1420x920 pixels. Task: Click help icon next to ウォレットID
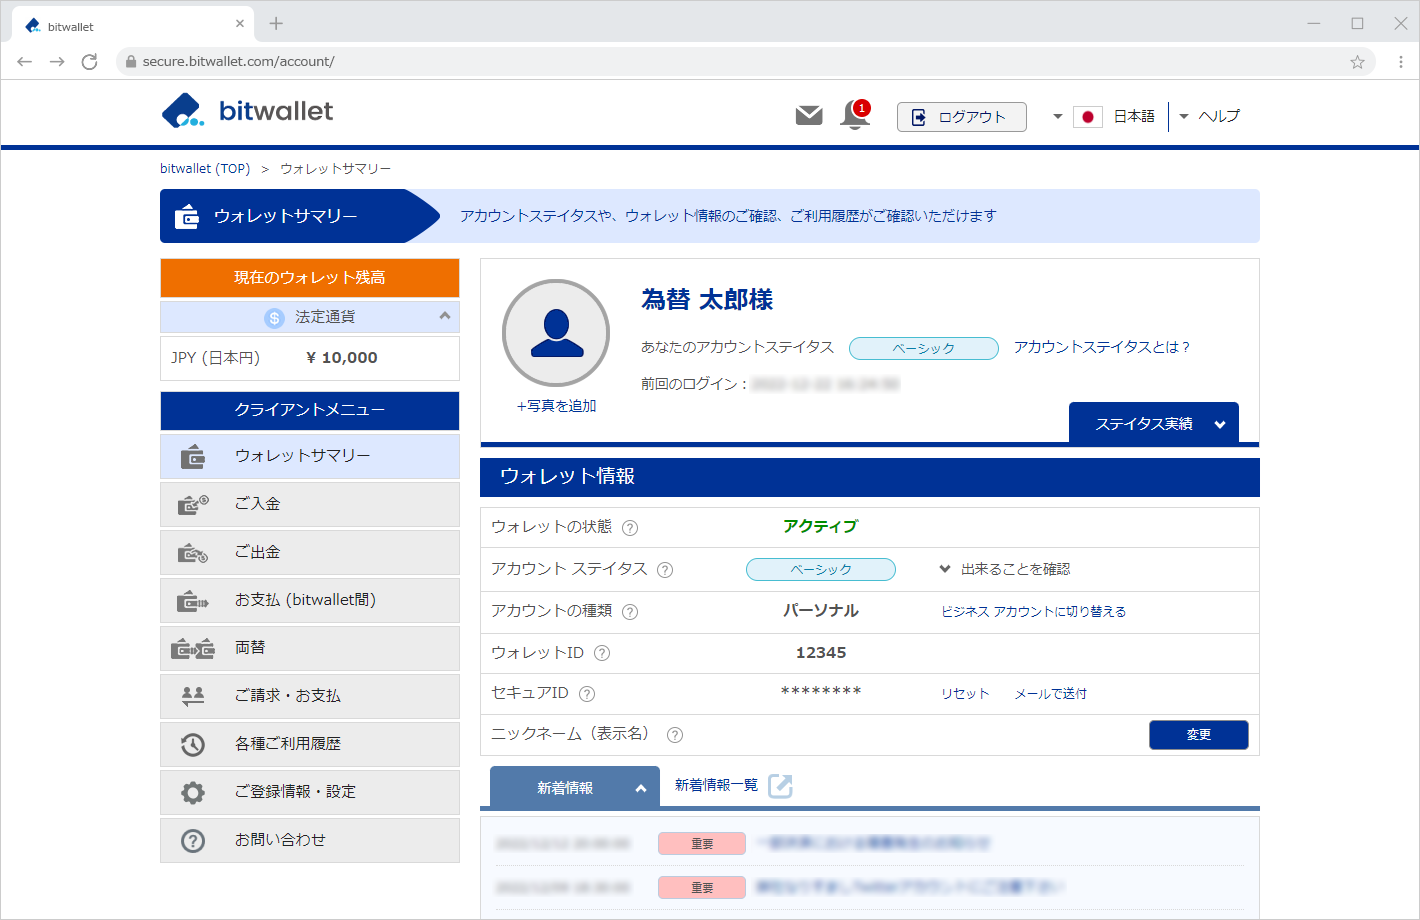click(x=602, y=653)
